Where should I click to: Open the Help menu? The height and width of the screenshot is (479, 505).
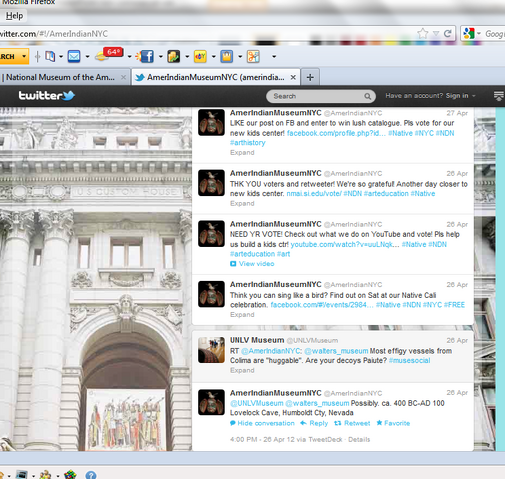tap(14, 16)
